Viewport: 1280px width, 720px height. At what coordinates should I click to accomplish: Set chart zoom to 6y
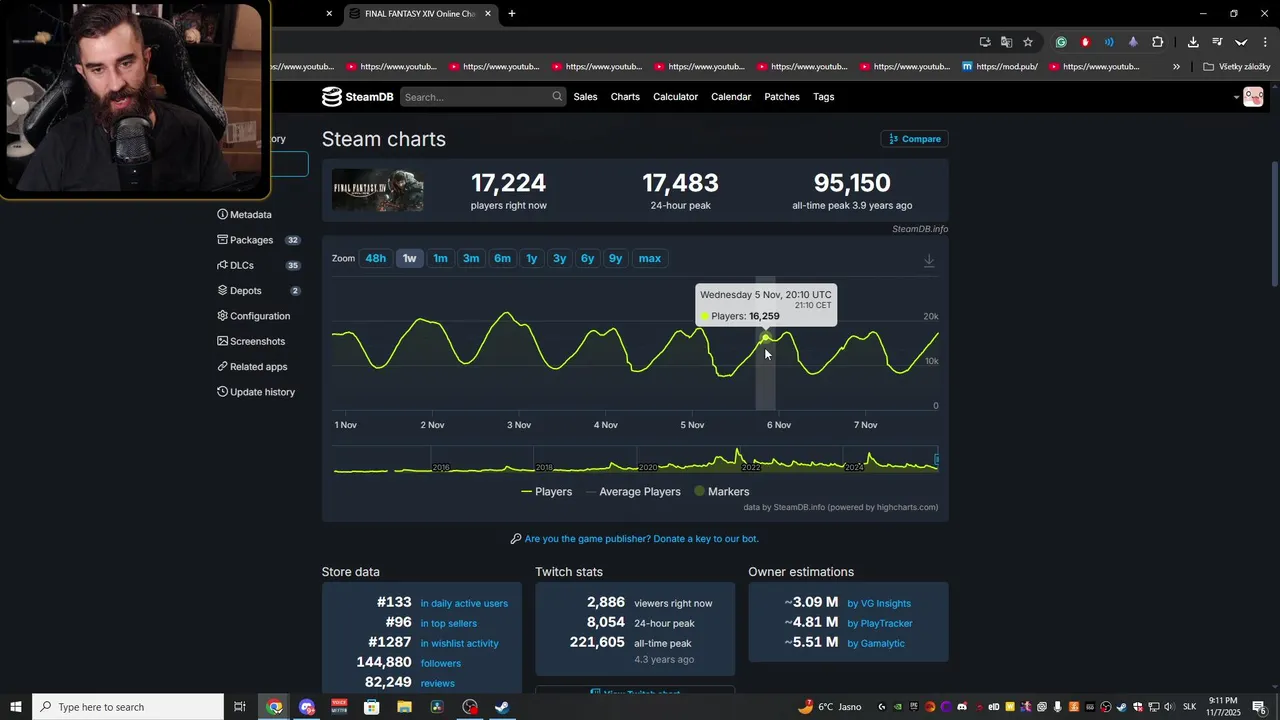pos(588,258)
